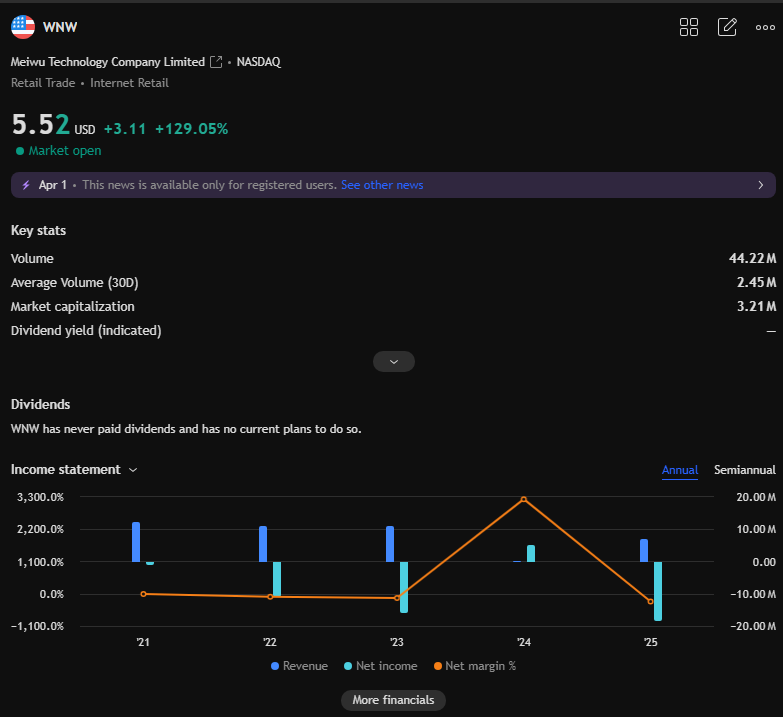Click the right arrow on news banner
This screenshot has height=717, width=783.
[x=761, y=185]
